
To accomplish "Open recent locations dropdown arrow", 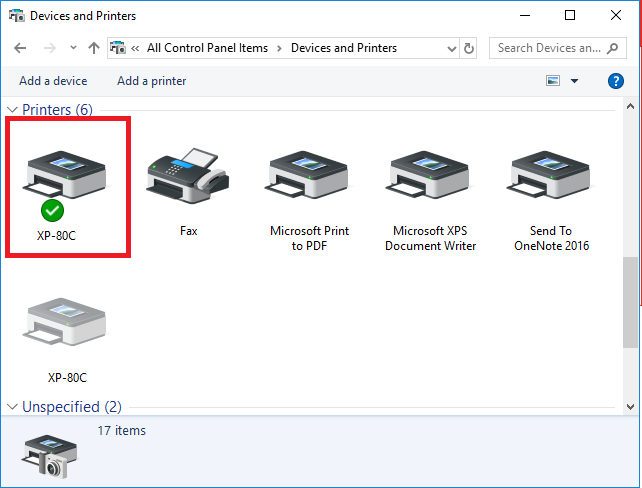I will pos(73,48).
